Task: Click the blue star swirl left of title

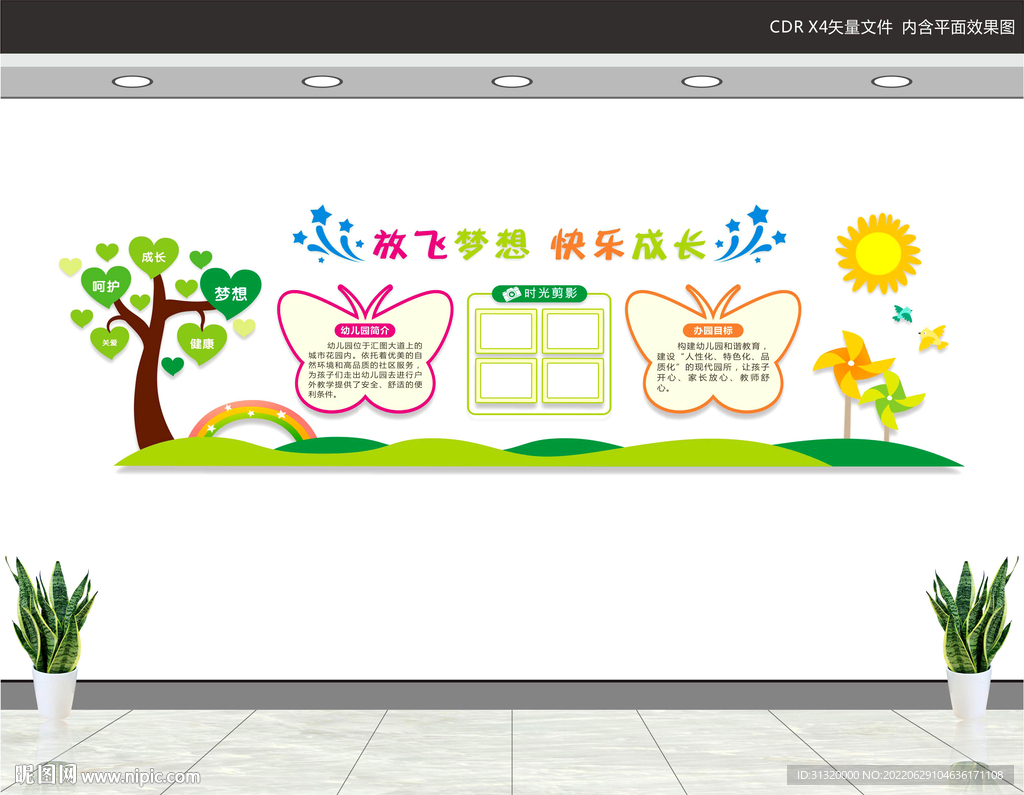Action: coord(328,235)
